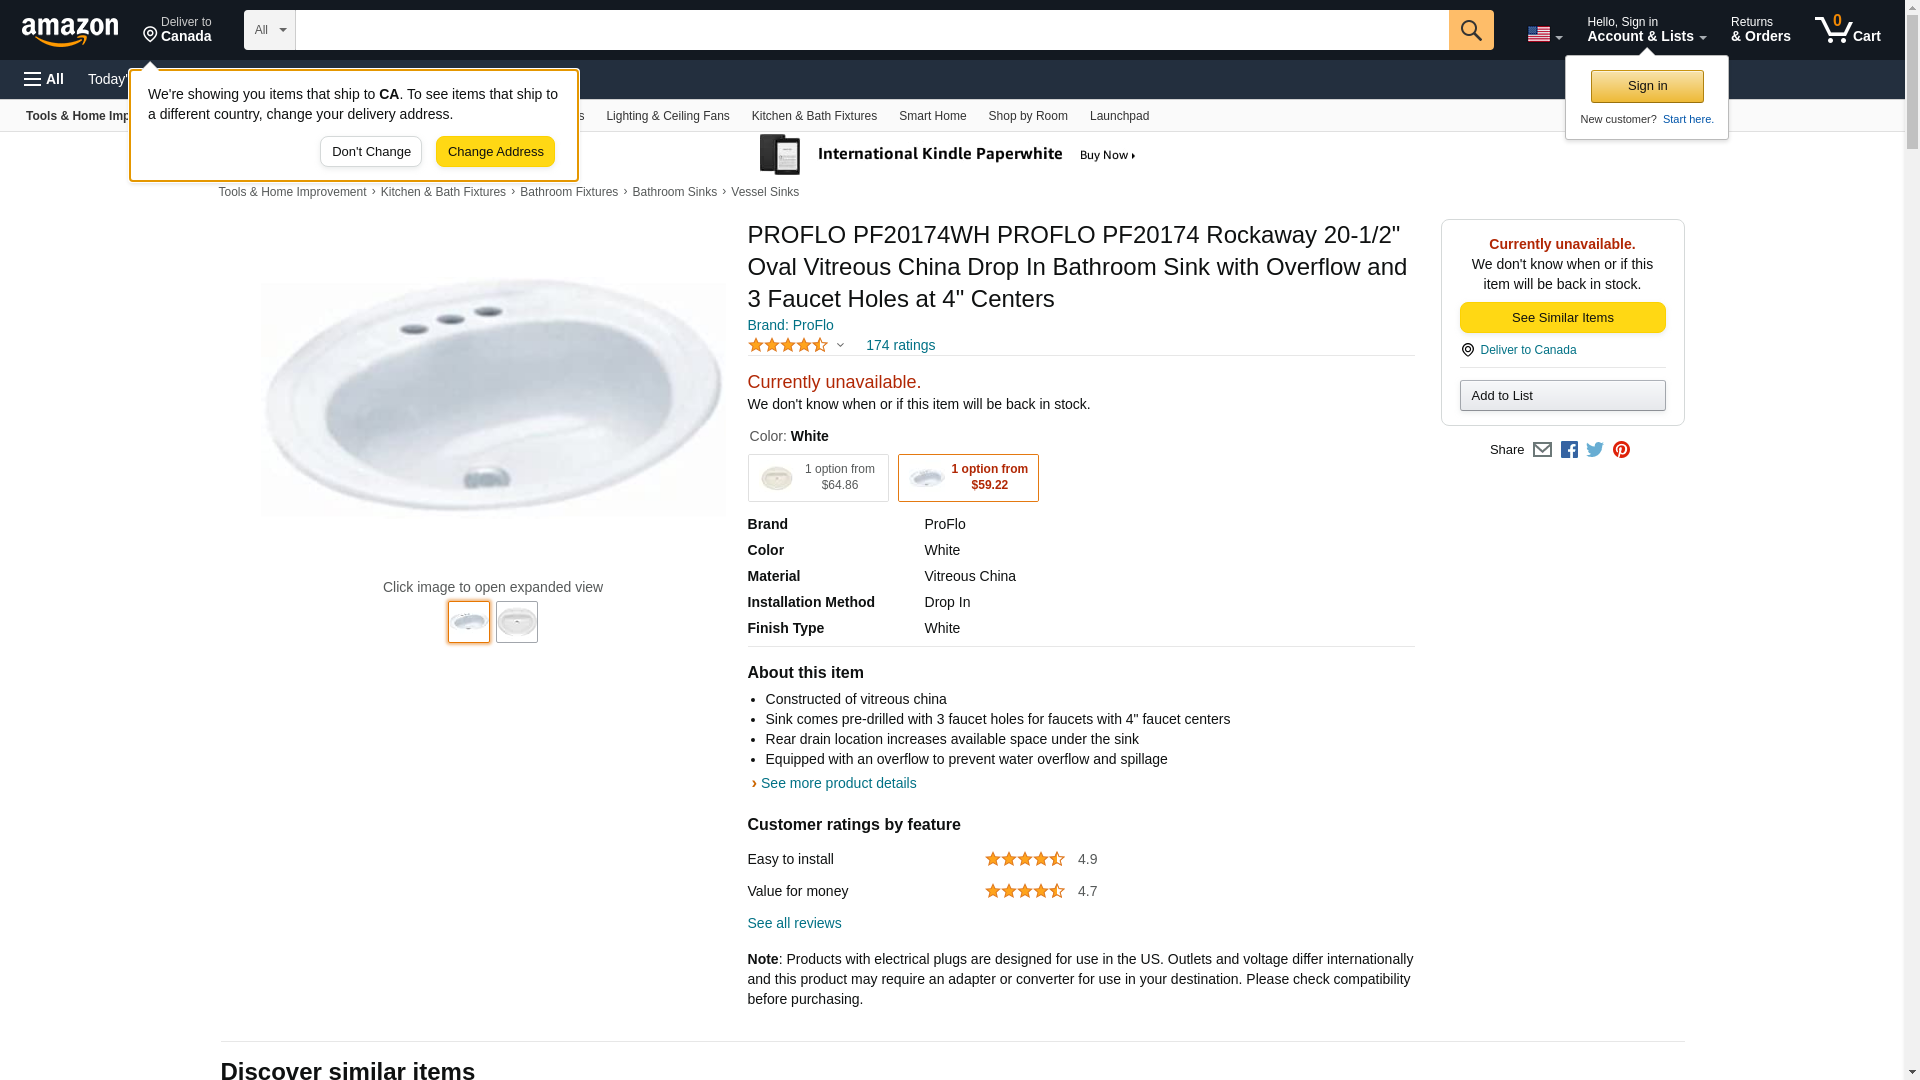1920x1080 pixels.
Task: Expand star rating breakdown arrow
Action: pyautogui.click(x=840, y=346)
